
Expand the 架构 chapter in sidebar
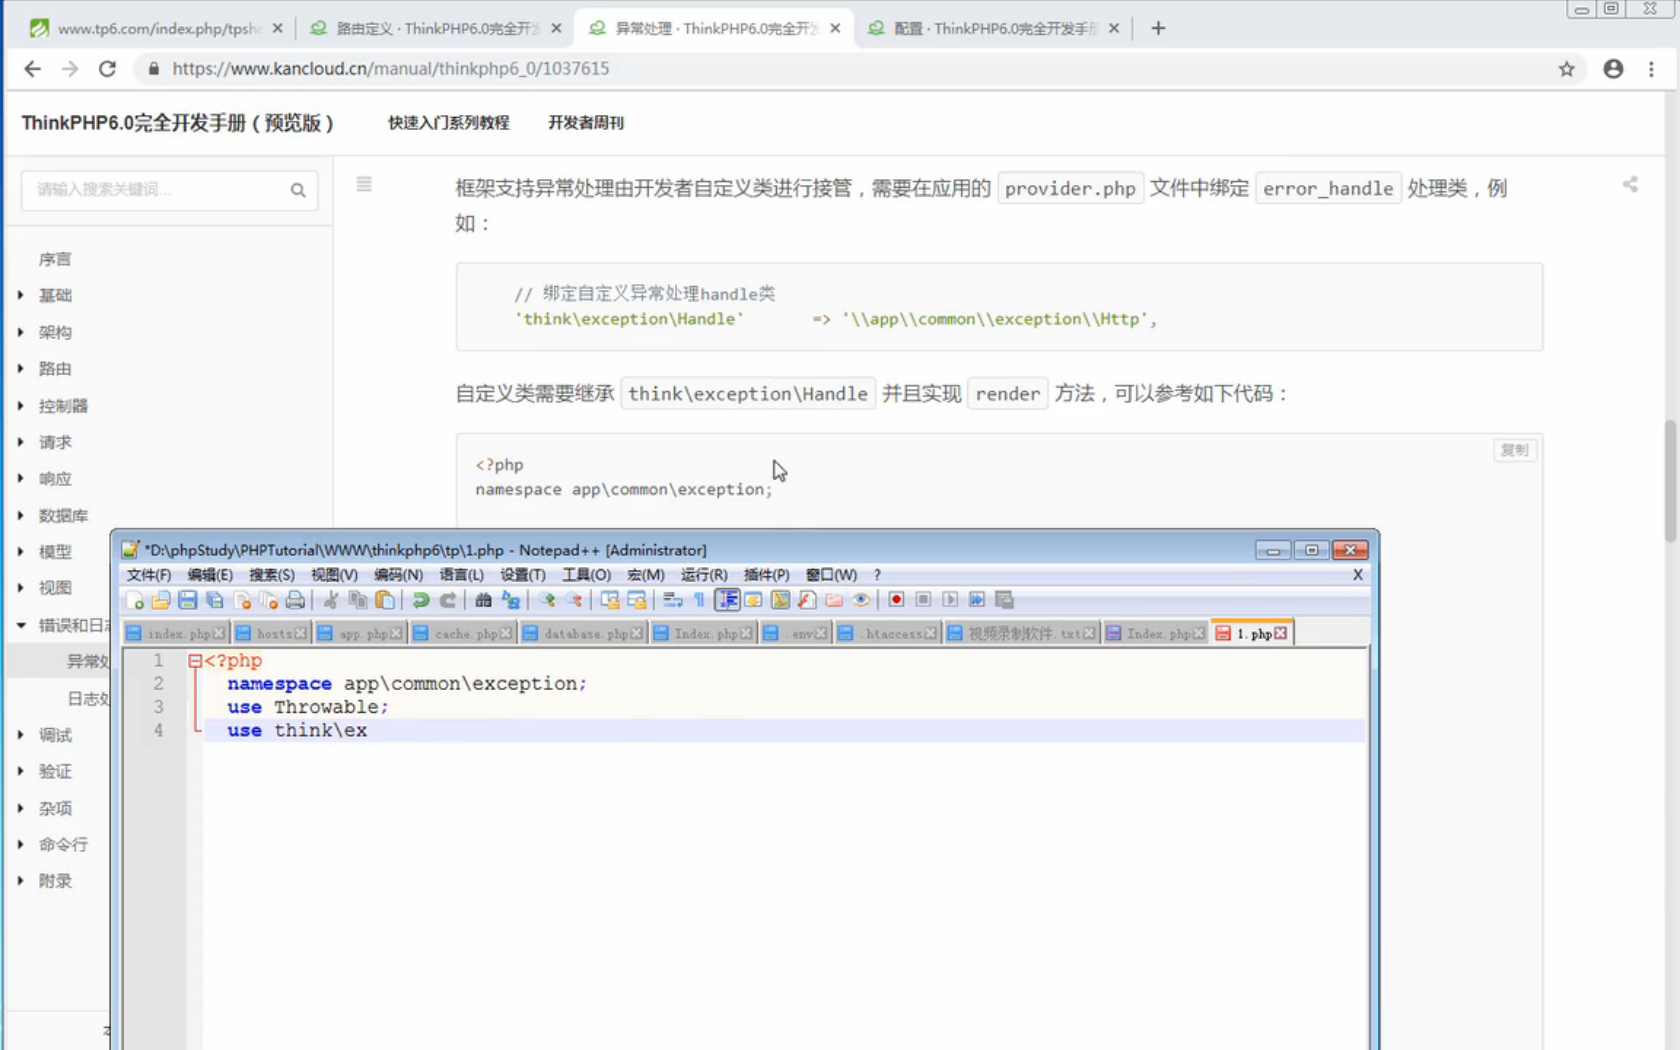[x=20, y=332]
